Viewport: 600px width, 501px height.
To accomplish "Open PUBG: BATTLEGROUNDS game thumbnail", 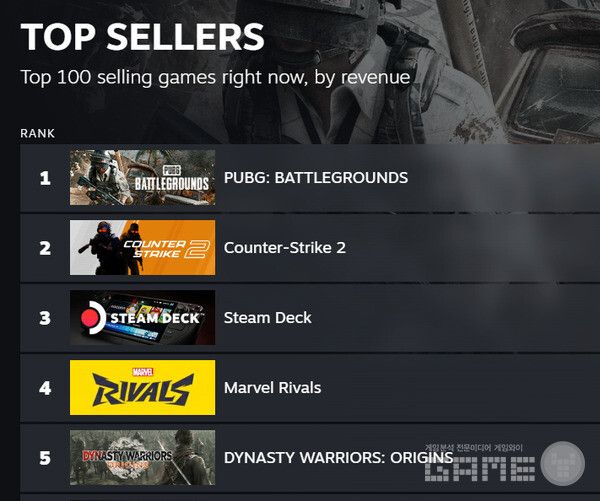I will pyautogui.click(x=142, y=178).
